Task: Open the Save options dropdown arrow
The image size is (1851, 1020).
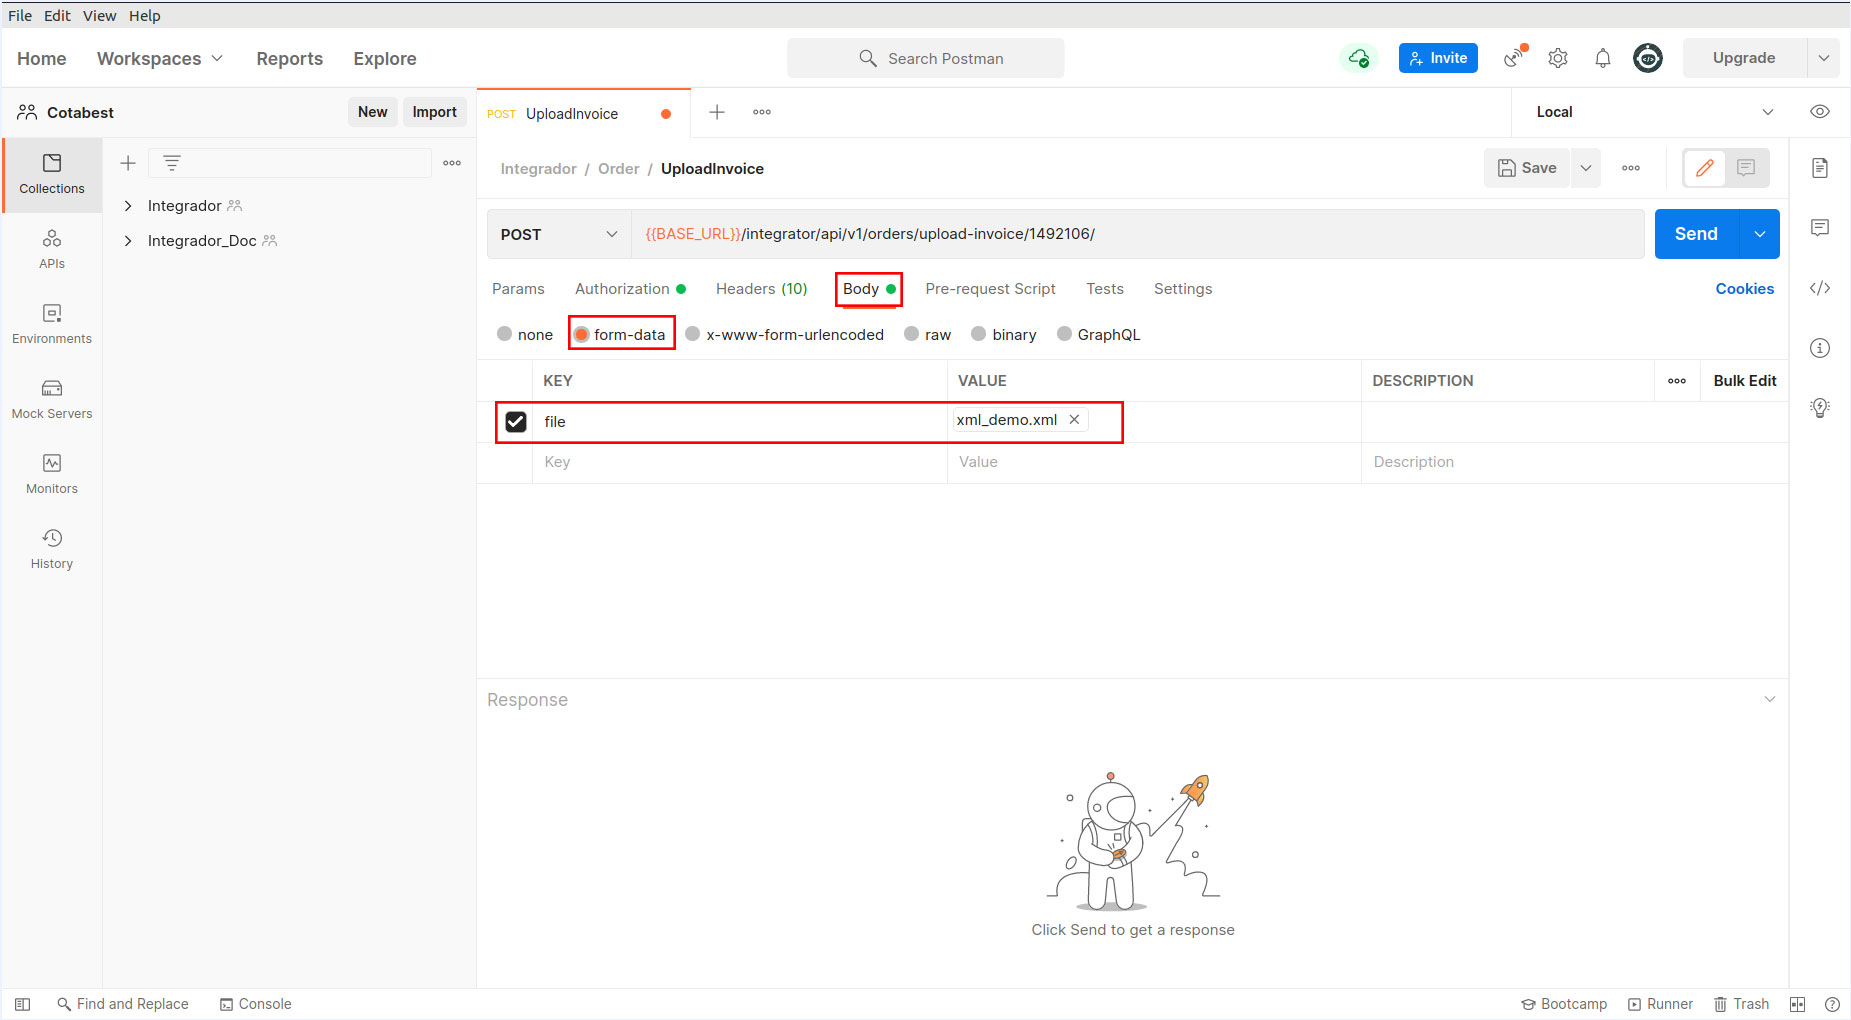Action: pyautogui.click(x=1586, y=168)
